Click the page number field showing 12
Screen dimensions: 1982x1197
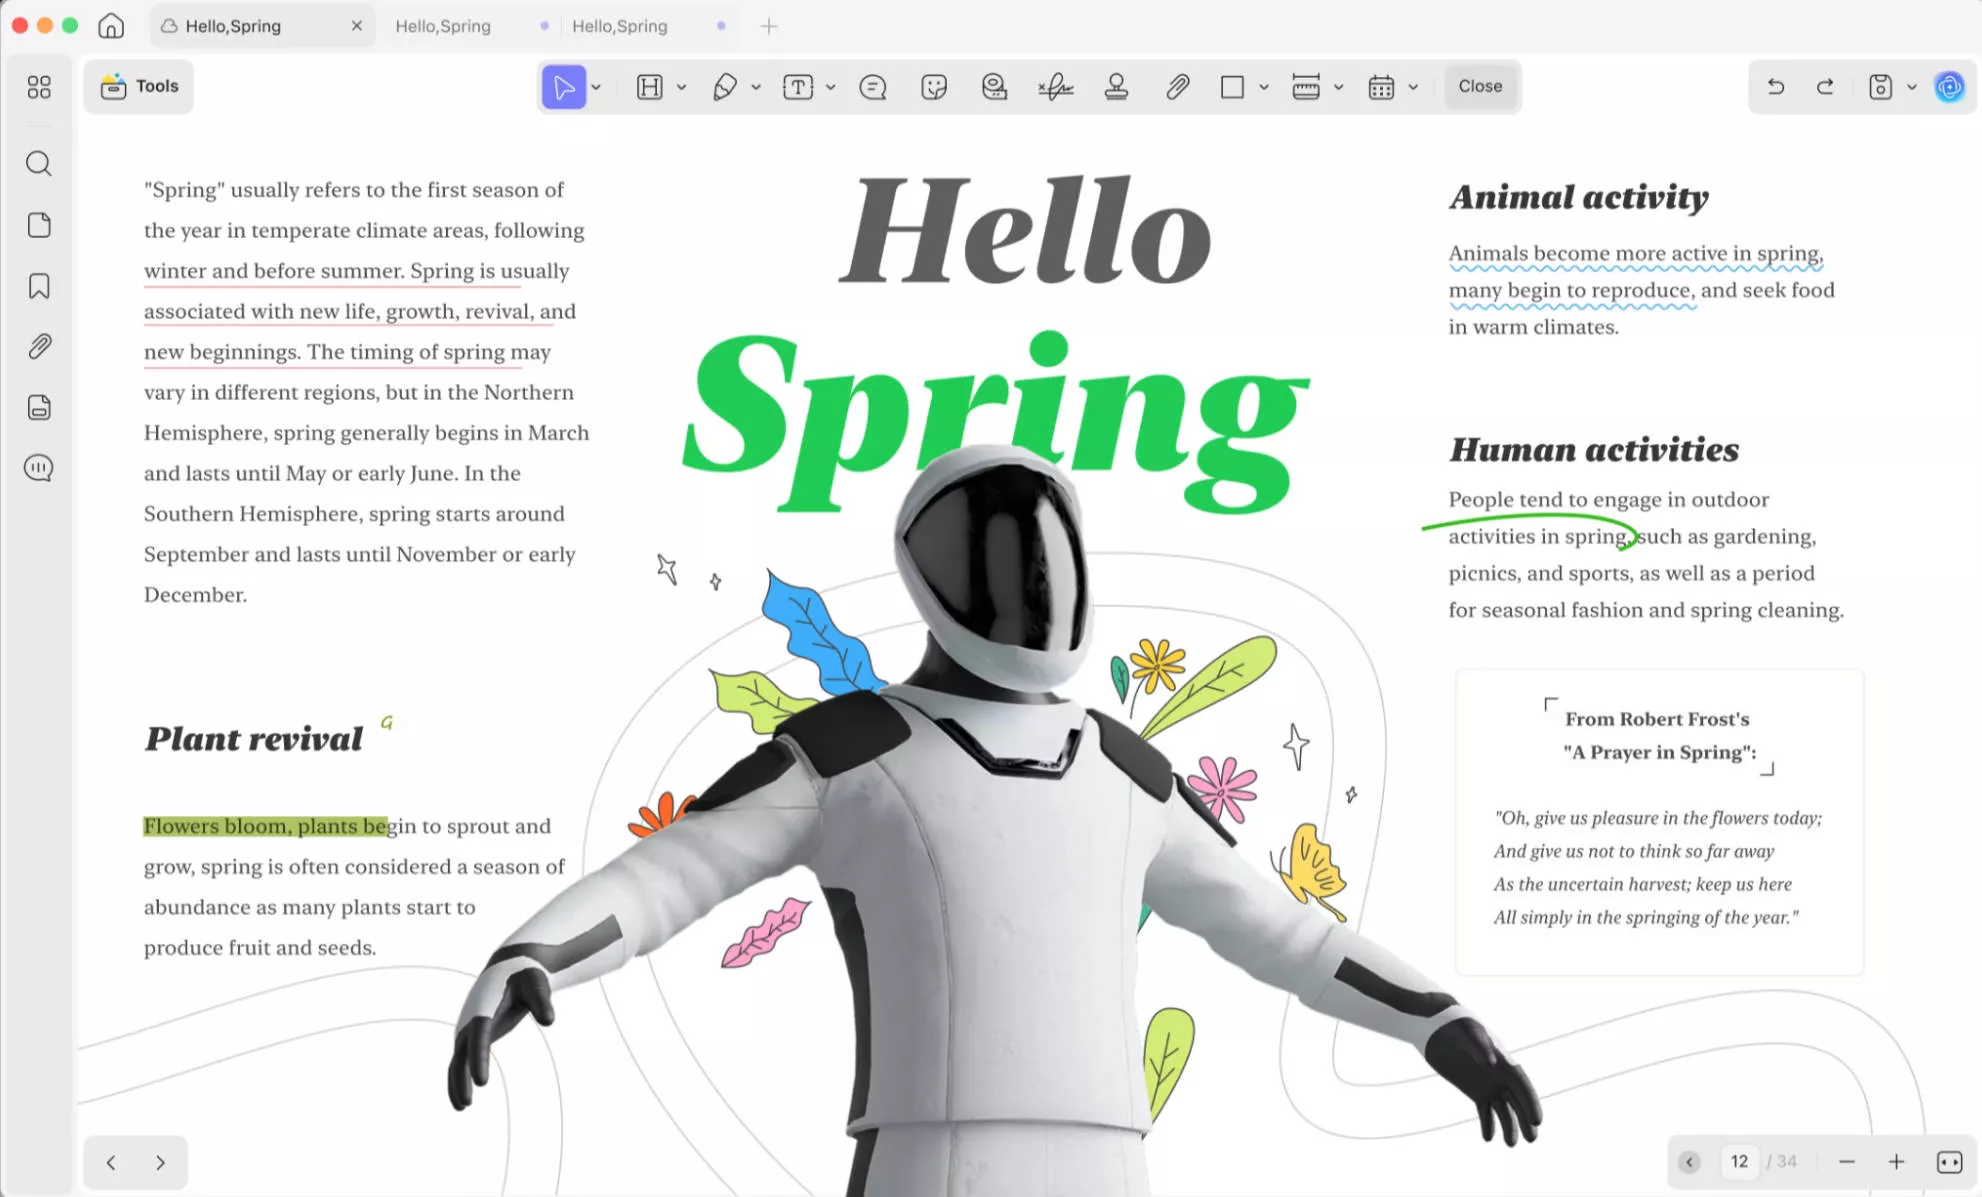point(1739,1161)
